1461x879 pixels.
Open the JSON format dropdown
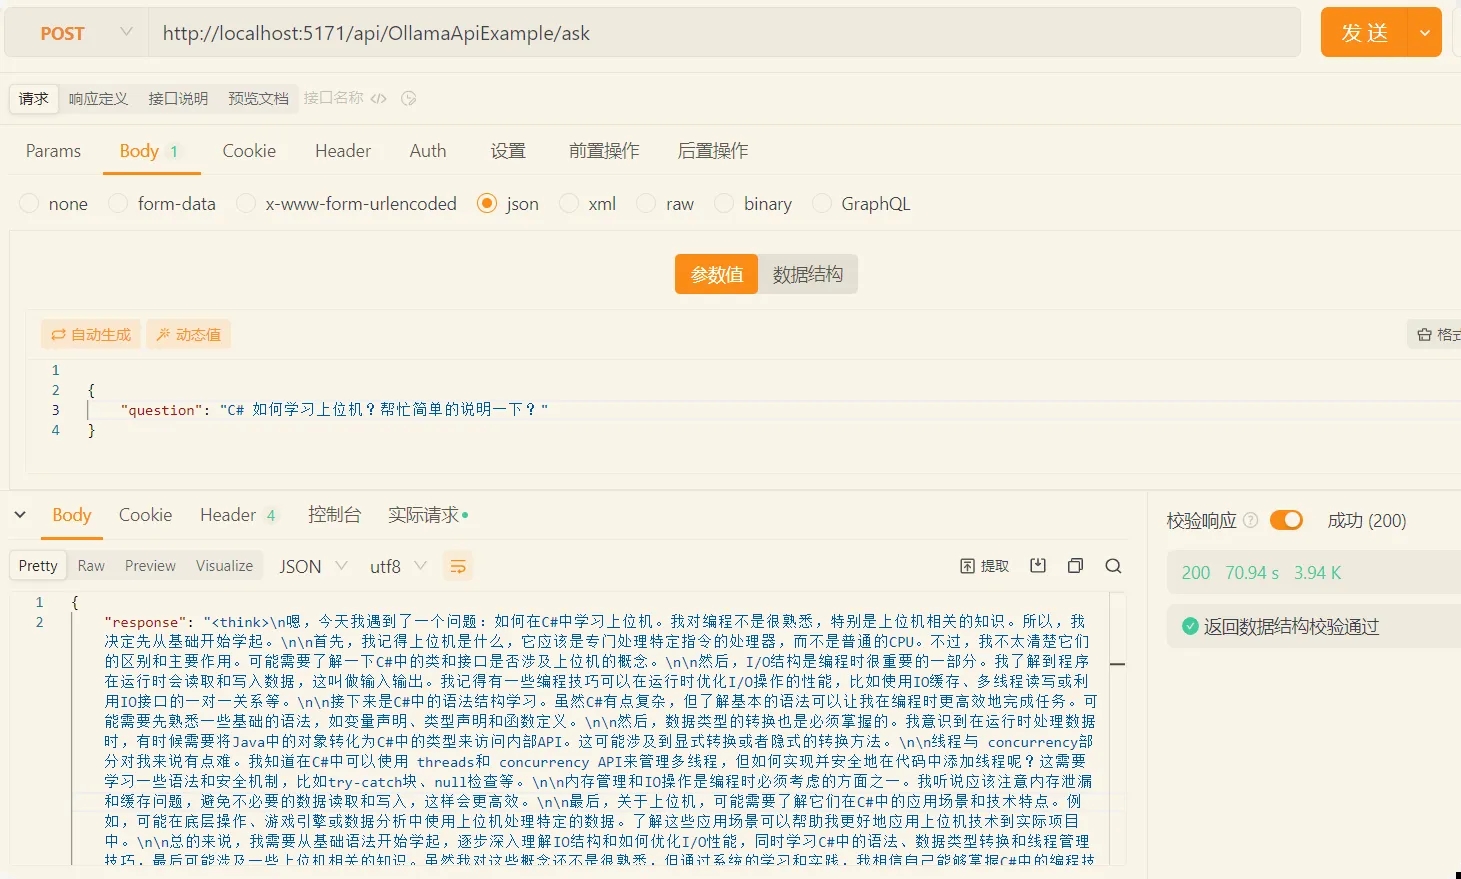pyautogui.click(x=313, y=566)
